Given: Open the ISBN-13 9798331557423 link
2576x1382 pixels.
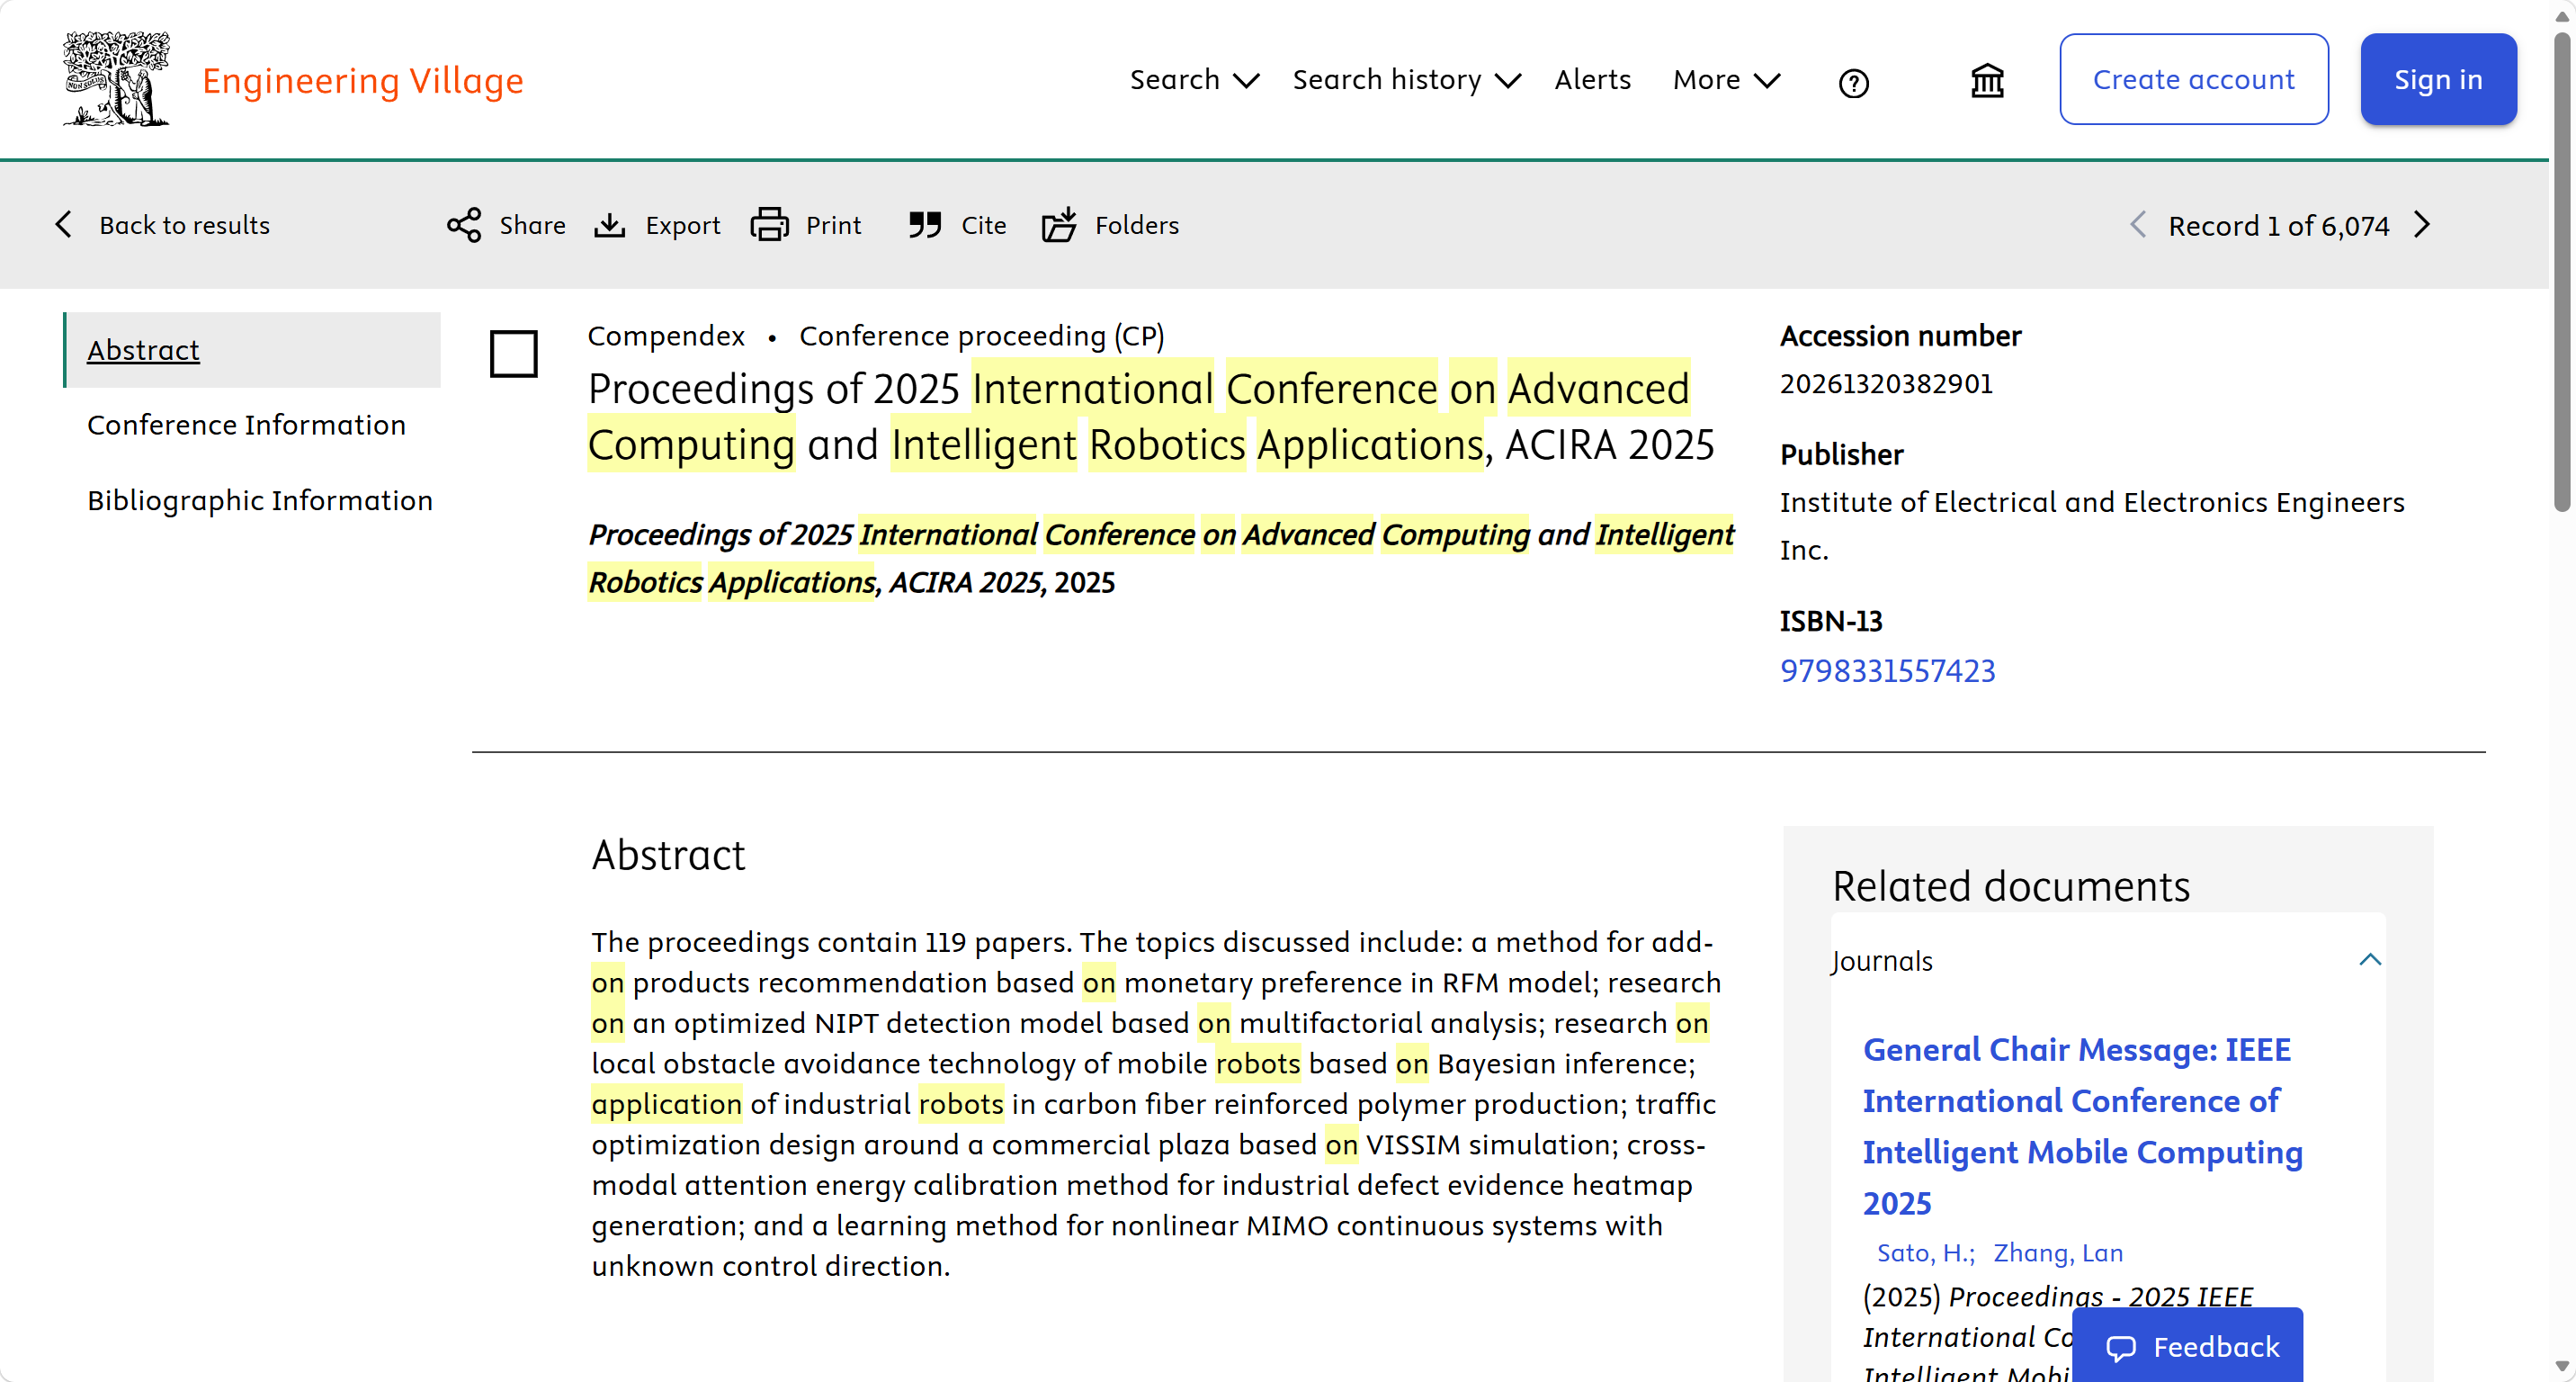Looking at the screenshot, I should pyautogui.click(x=1887, y=671).
